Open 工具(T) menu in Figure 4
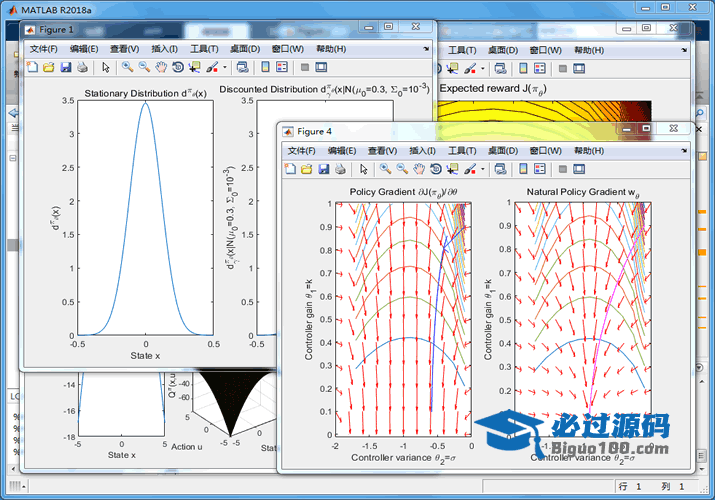This screenshot has height=500, width=715. pos(463,150)
